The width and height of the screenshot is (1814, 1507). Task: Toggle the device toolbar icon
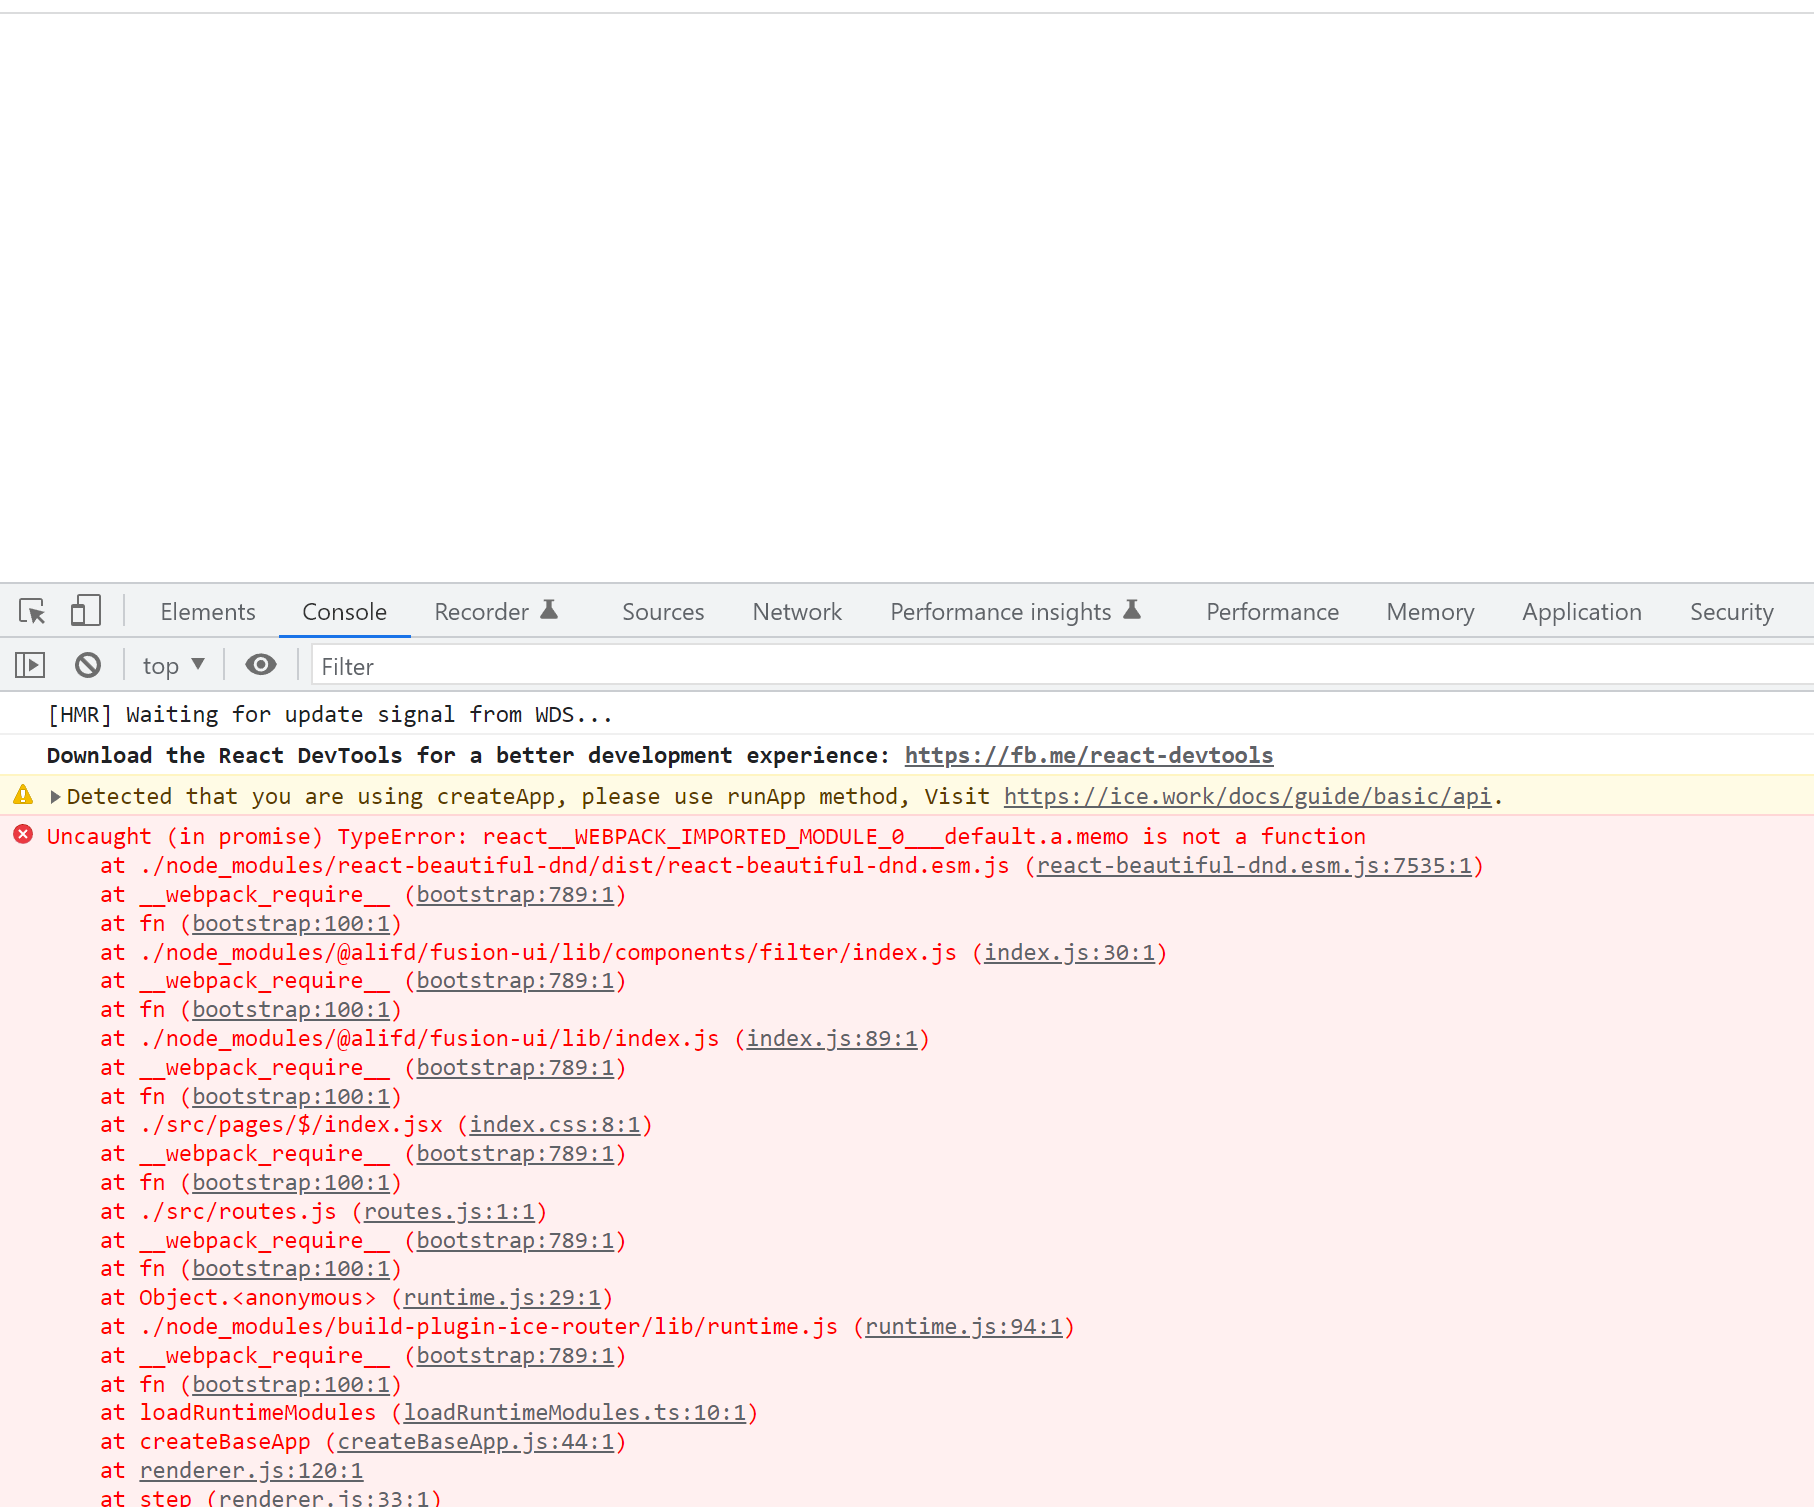(86, 611)
